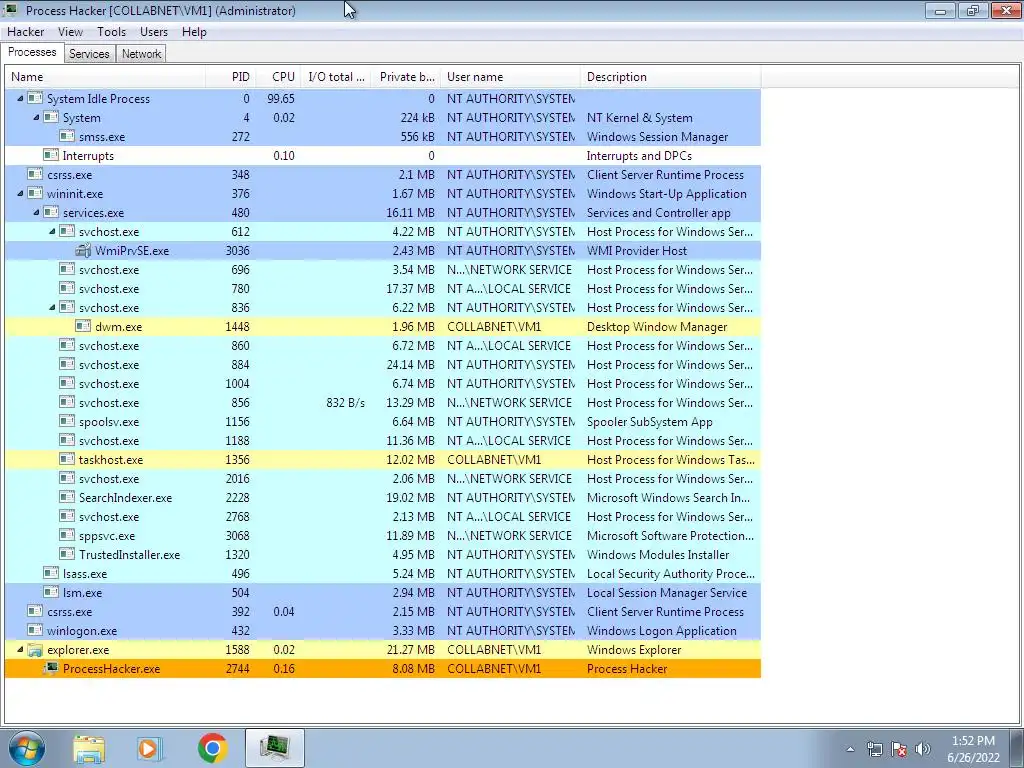Collapse the services.exe tree node

tap(36, 212)
